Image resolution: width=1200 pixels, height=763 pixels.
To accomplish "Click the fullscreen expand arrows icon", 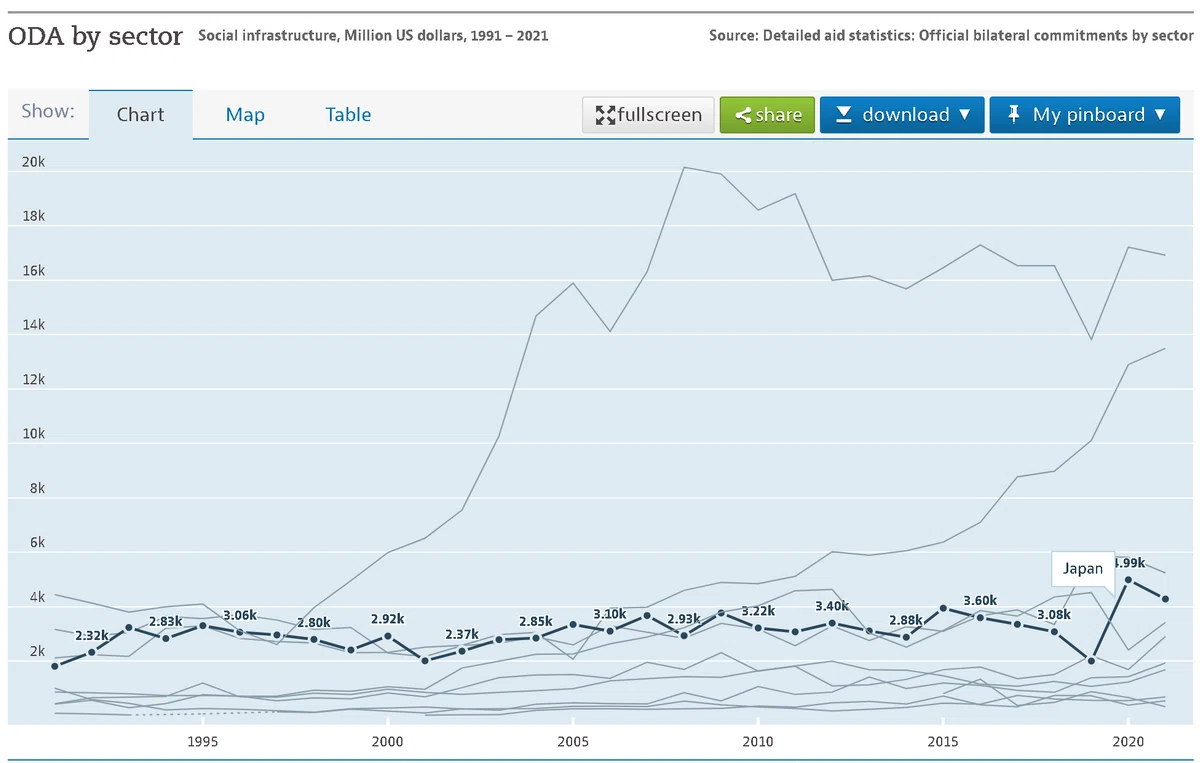I will [605, 115].
